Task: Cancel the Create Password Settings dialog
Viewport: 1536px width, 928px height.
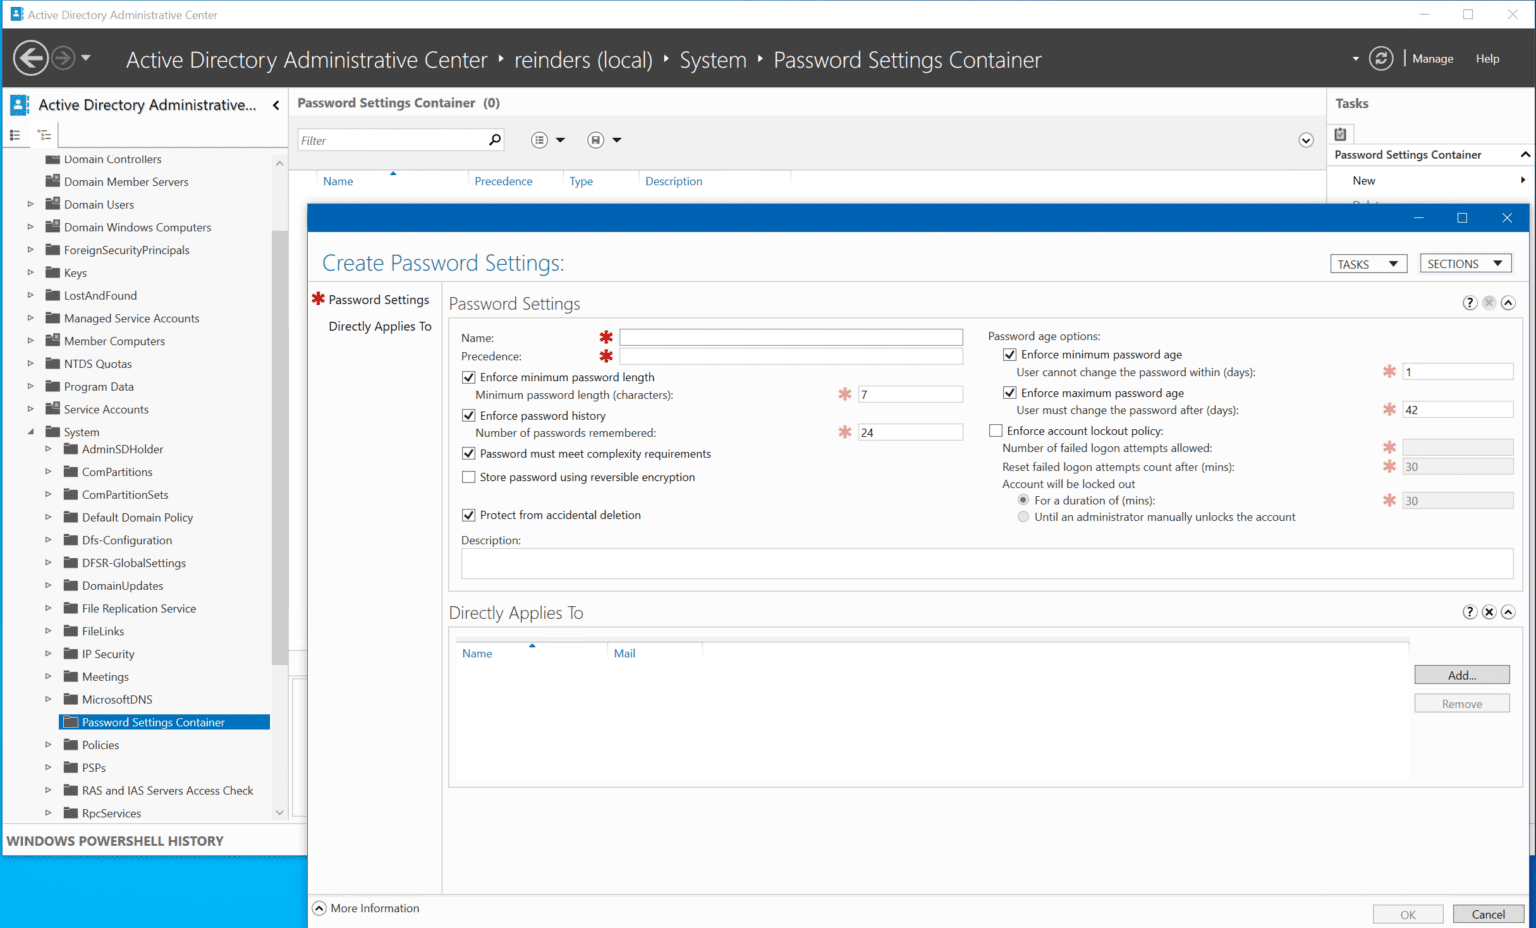Action: pyautogui.click(x=1488, y=913)
